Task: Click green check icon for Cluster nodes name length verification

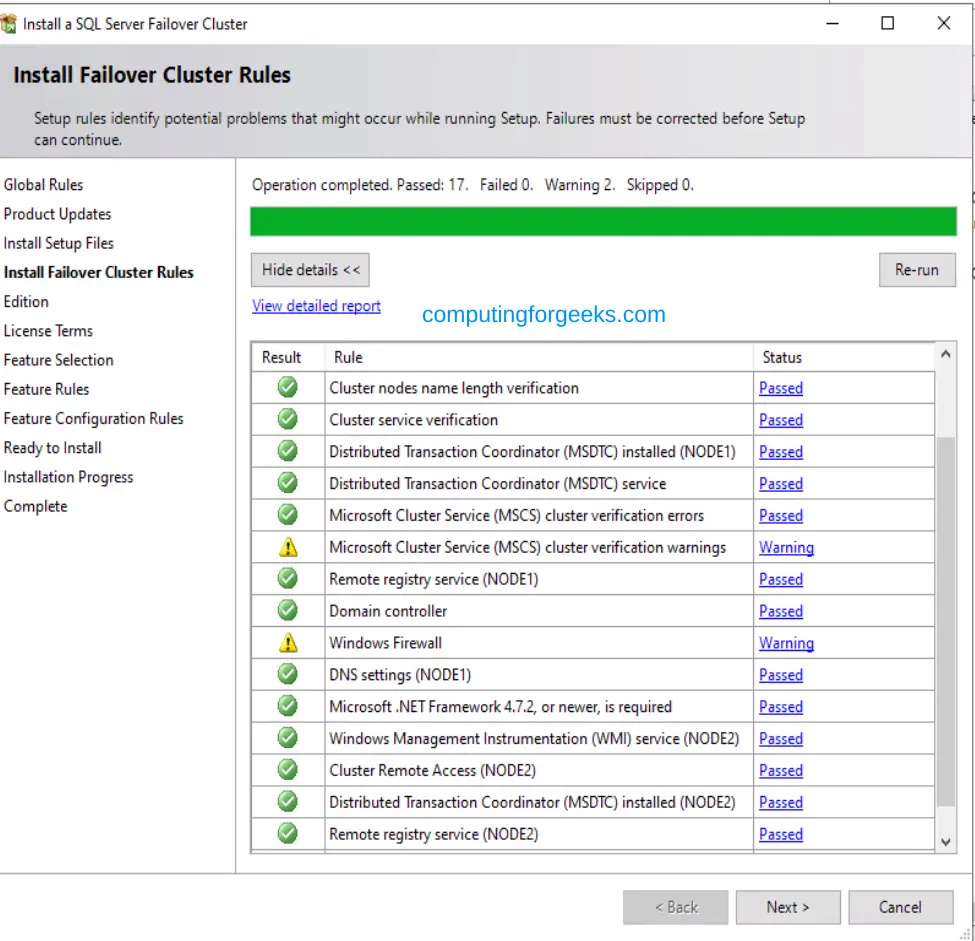Action: 287,387
